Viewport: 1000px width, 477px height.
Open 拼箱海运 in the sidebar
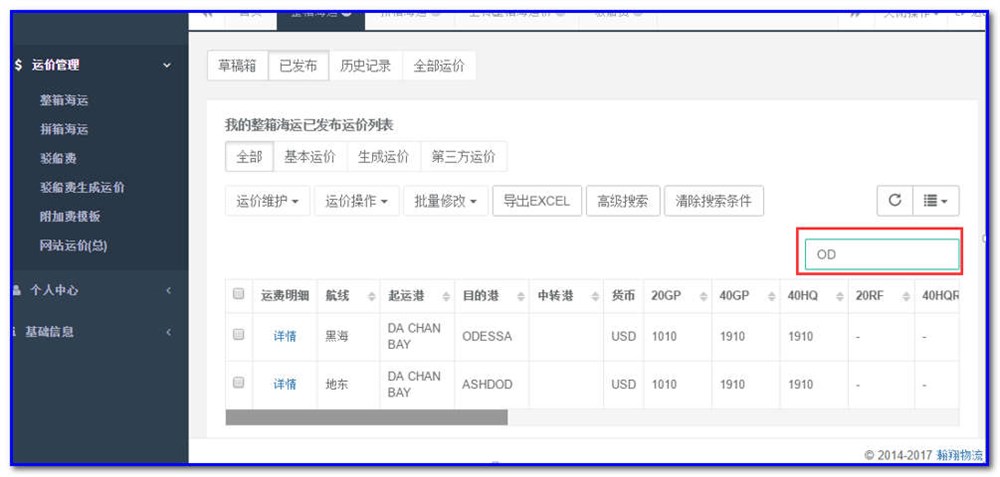[64, 129]
